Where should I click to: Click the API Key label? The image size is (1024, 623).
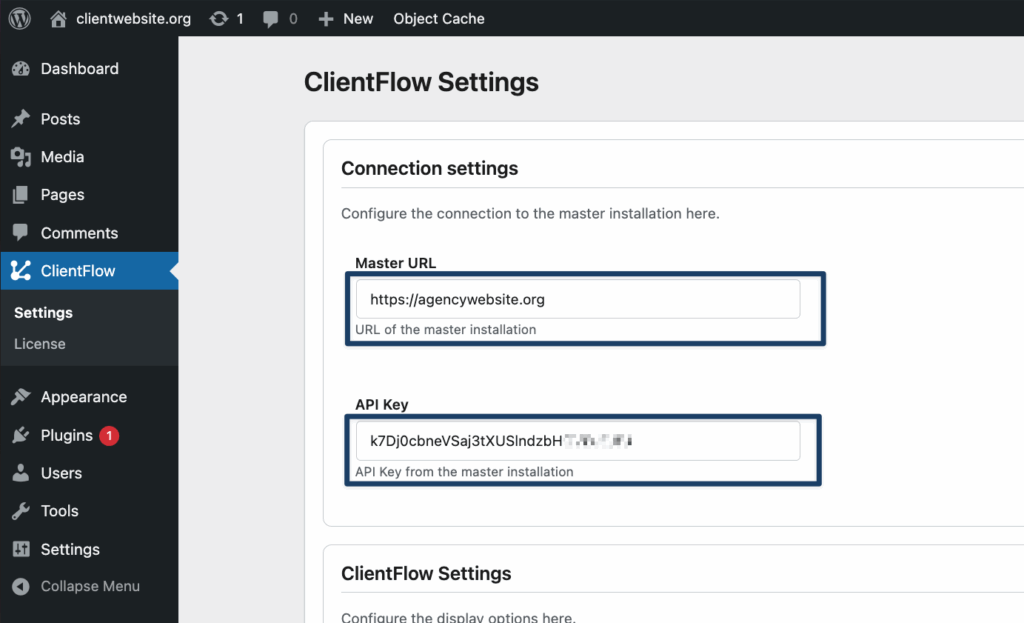[381, 404]
